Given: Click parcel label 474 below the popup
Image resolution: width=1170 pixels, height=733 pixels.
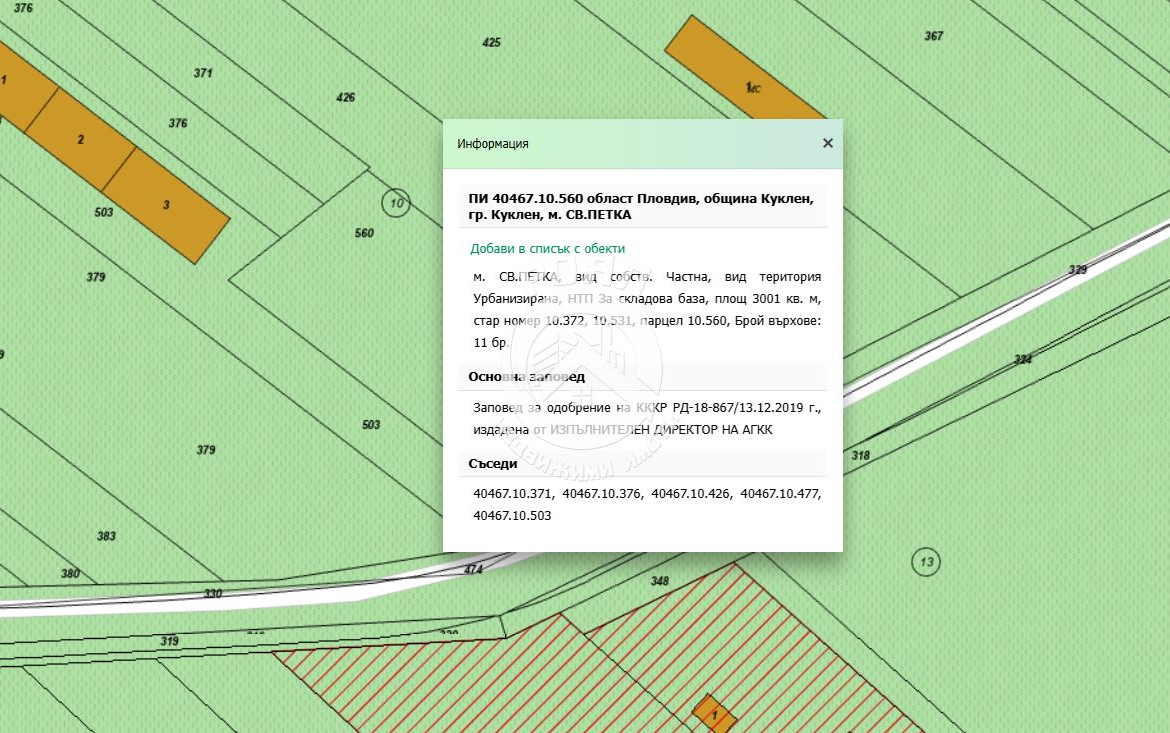Looking at the screenshot, I should [x=473, y=569].
